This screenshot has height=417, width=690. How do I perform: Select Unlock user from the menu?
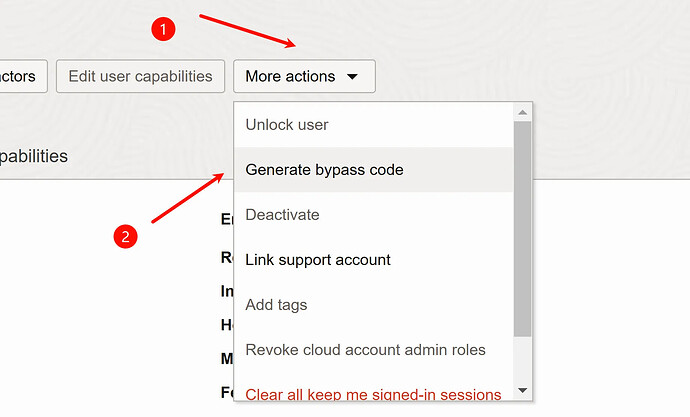[x=374, y=125]
